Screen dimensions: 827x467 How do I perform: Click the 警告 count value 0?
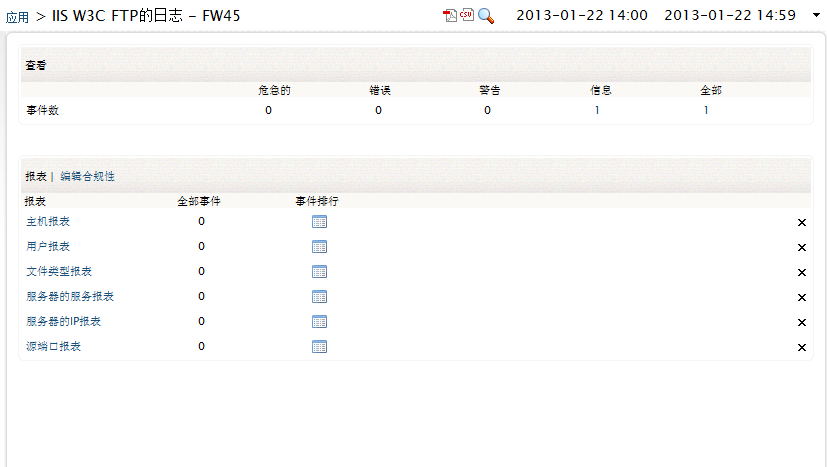[x=487, y=110]
